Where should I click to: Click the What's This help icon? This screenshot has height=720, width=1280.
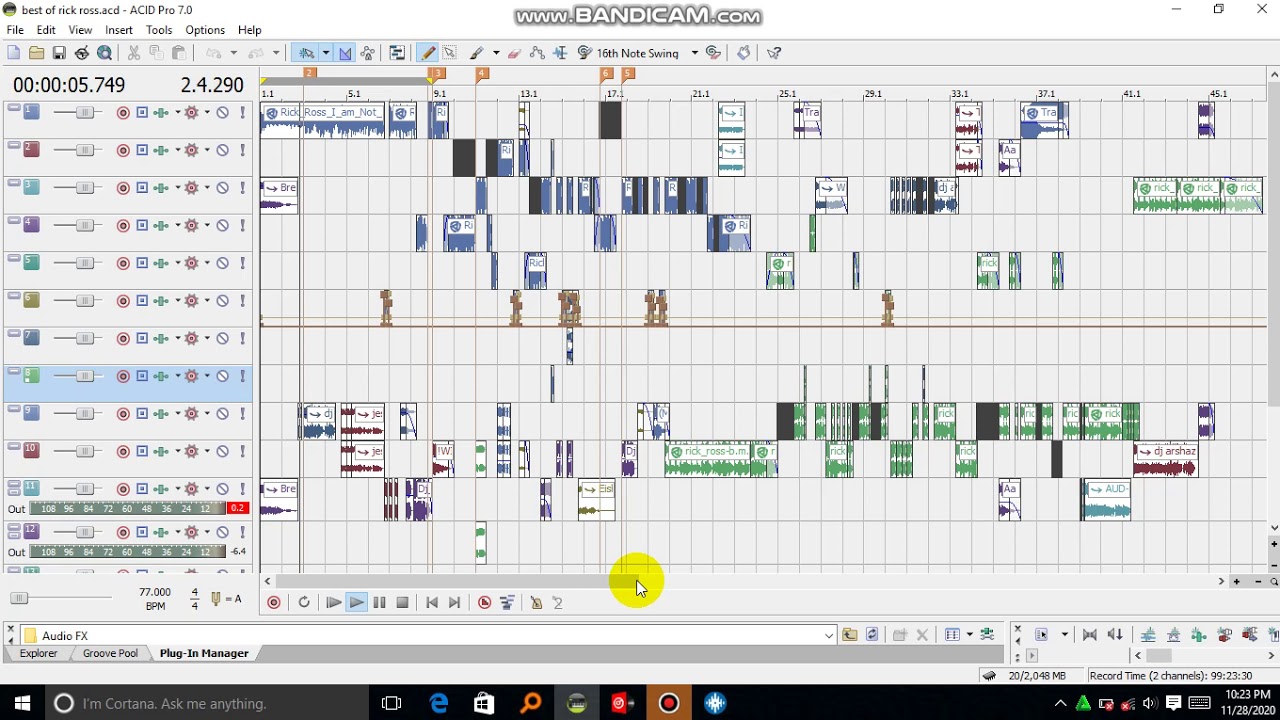pos(774,53)
